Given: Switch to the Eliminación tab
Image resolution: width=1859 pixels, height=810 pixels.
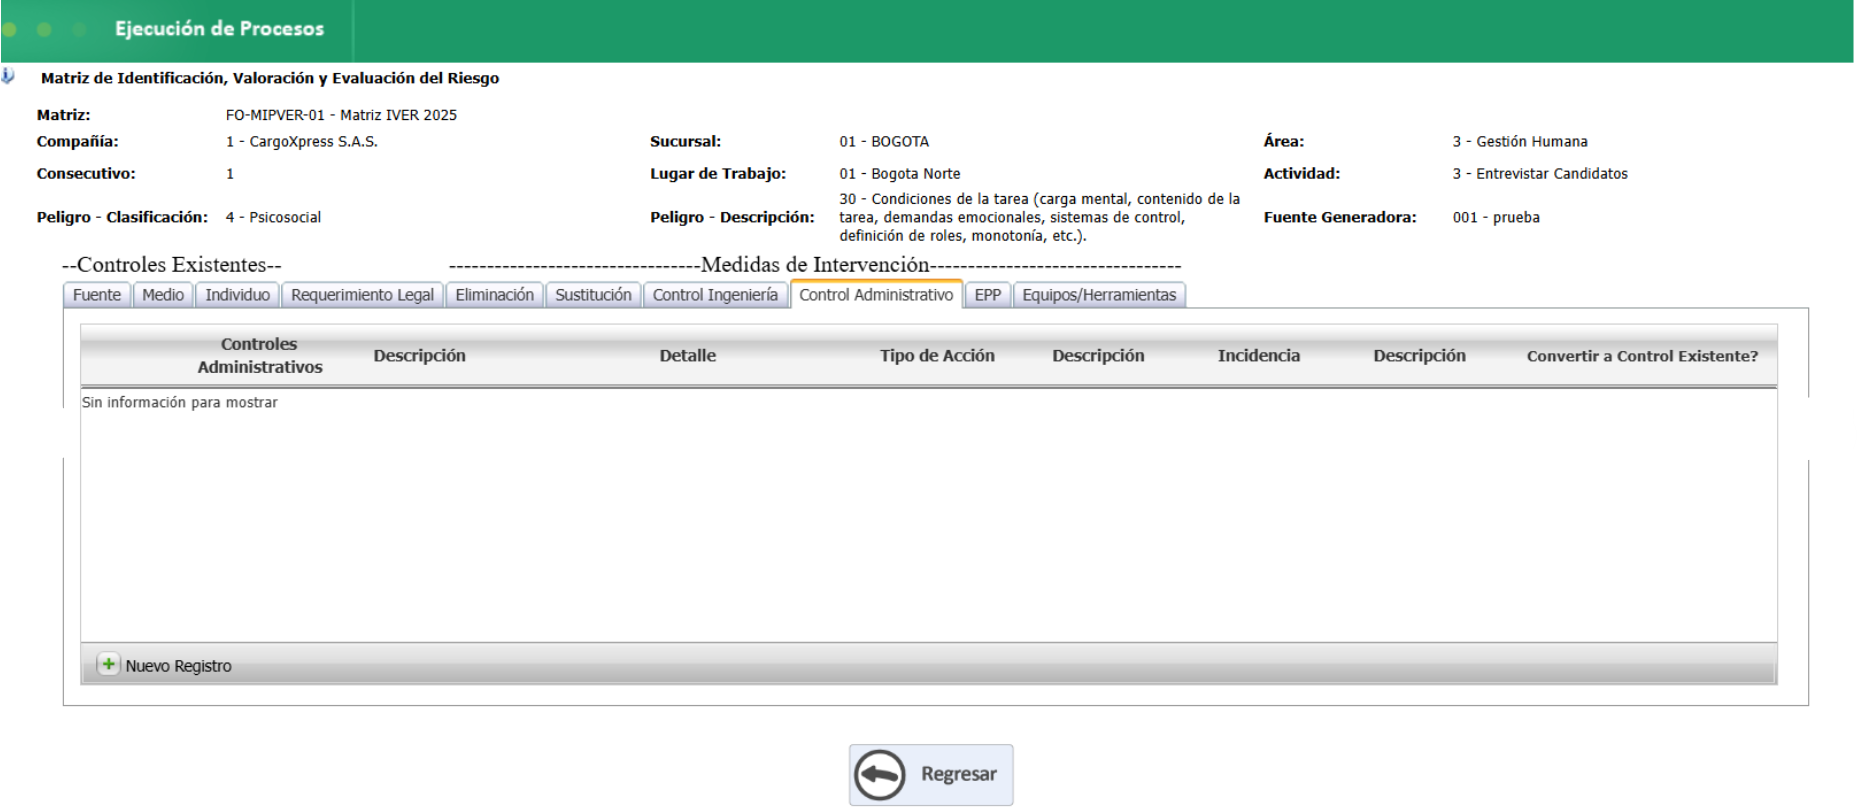Looking at the screenshot, I should 495,295.
